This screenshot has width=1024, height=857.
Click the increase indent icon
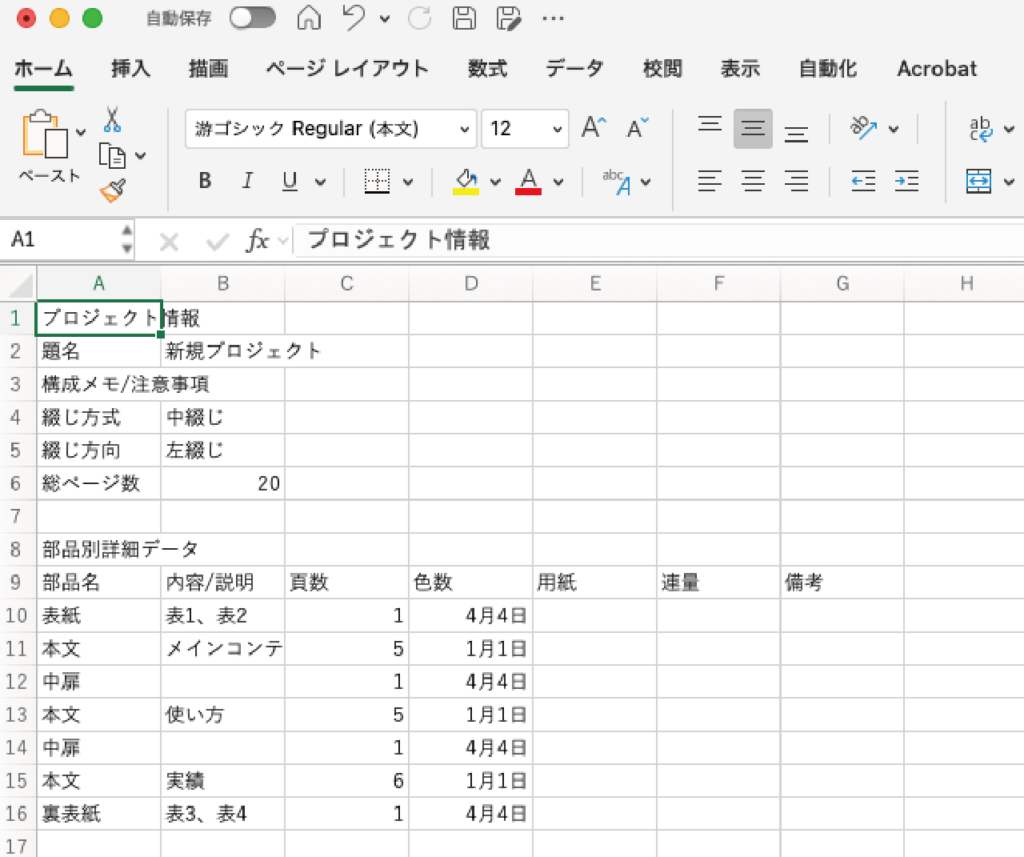906,181
